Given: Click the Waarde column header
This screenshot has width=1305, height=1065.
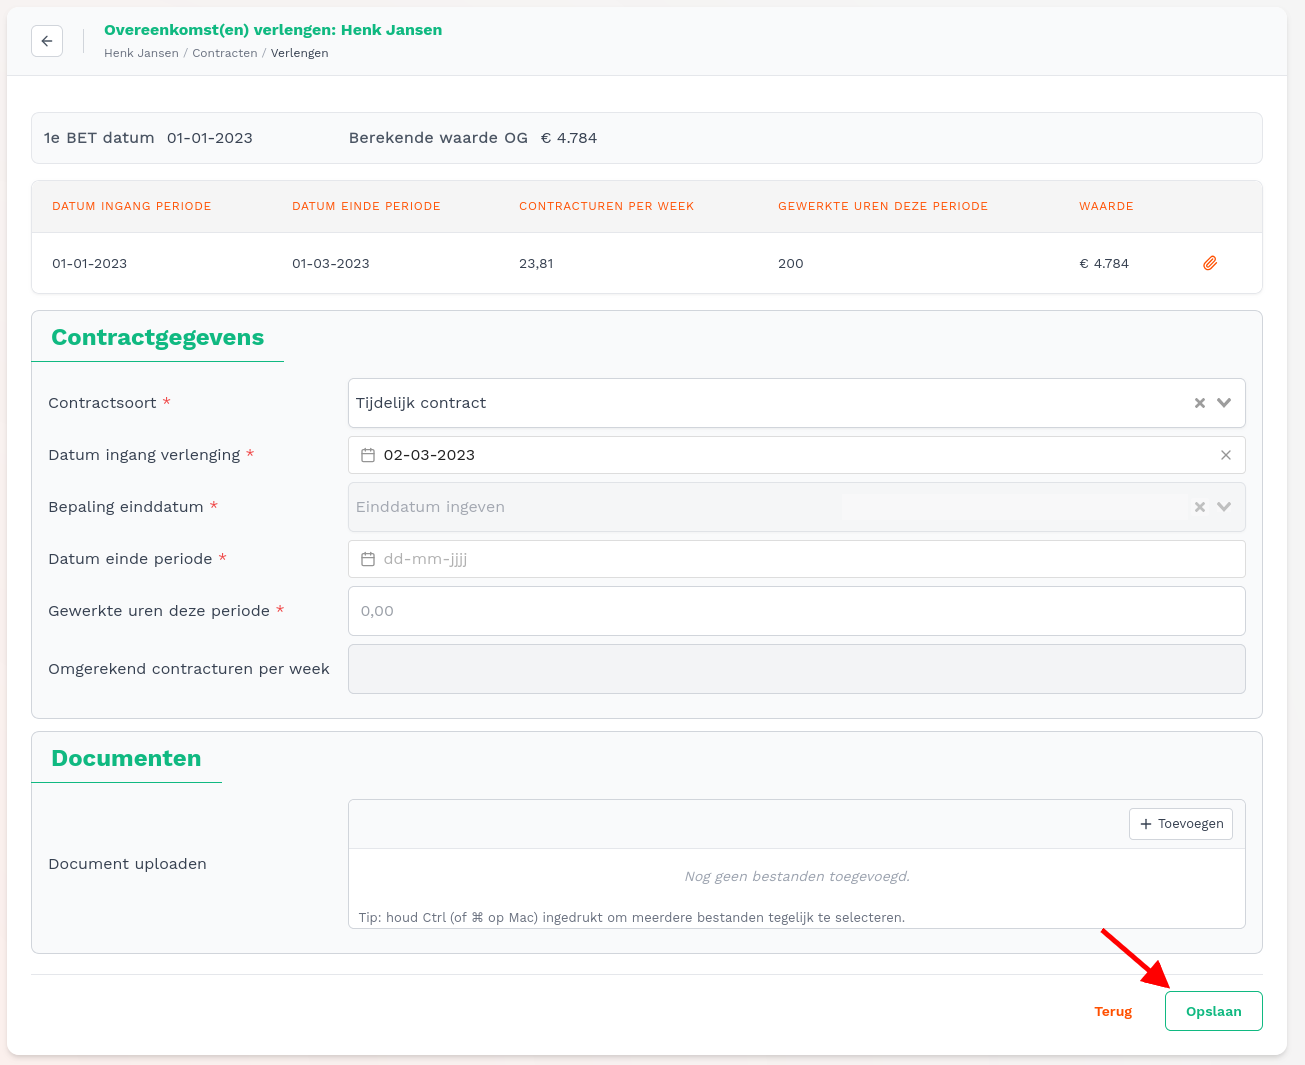Looking at the screenshot, I should pyautogui.click(x=1106, y=206).
